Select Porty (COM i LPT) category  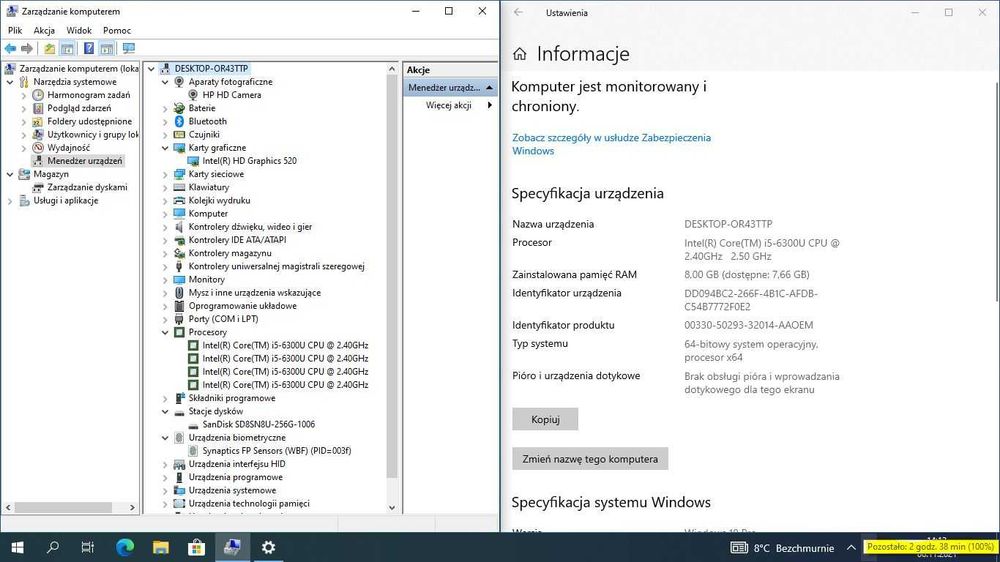pyautogui.click(x=223, y=319)
